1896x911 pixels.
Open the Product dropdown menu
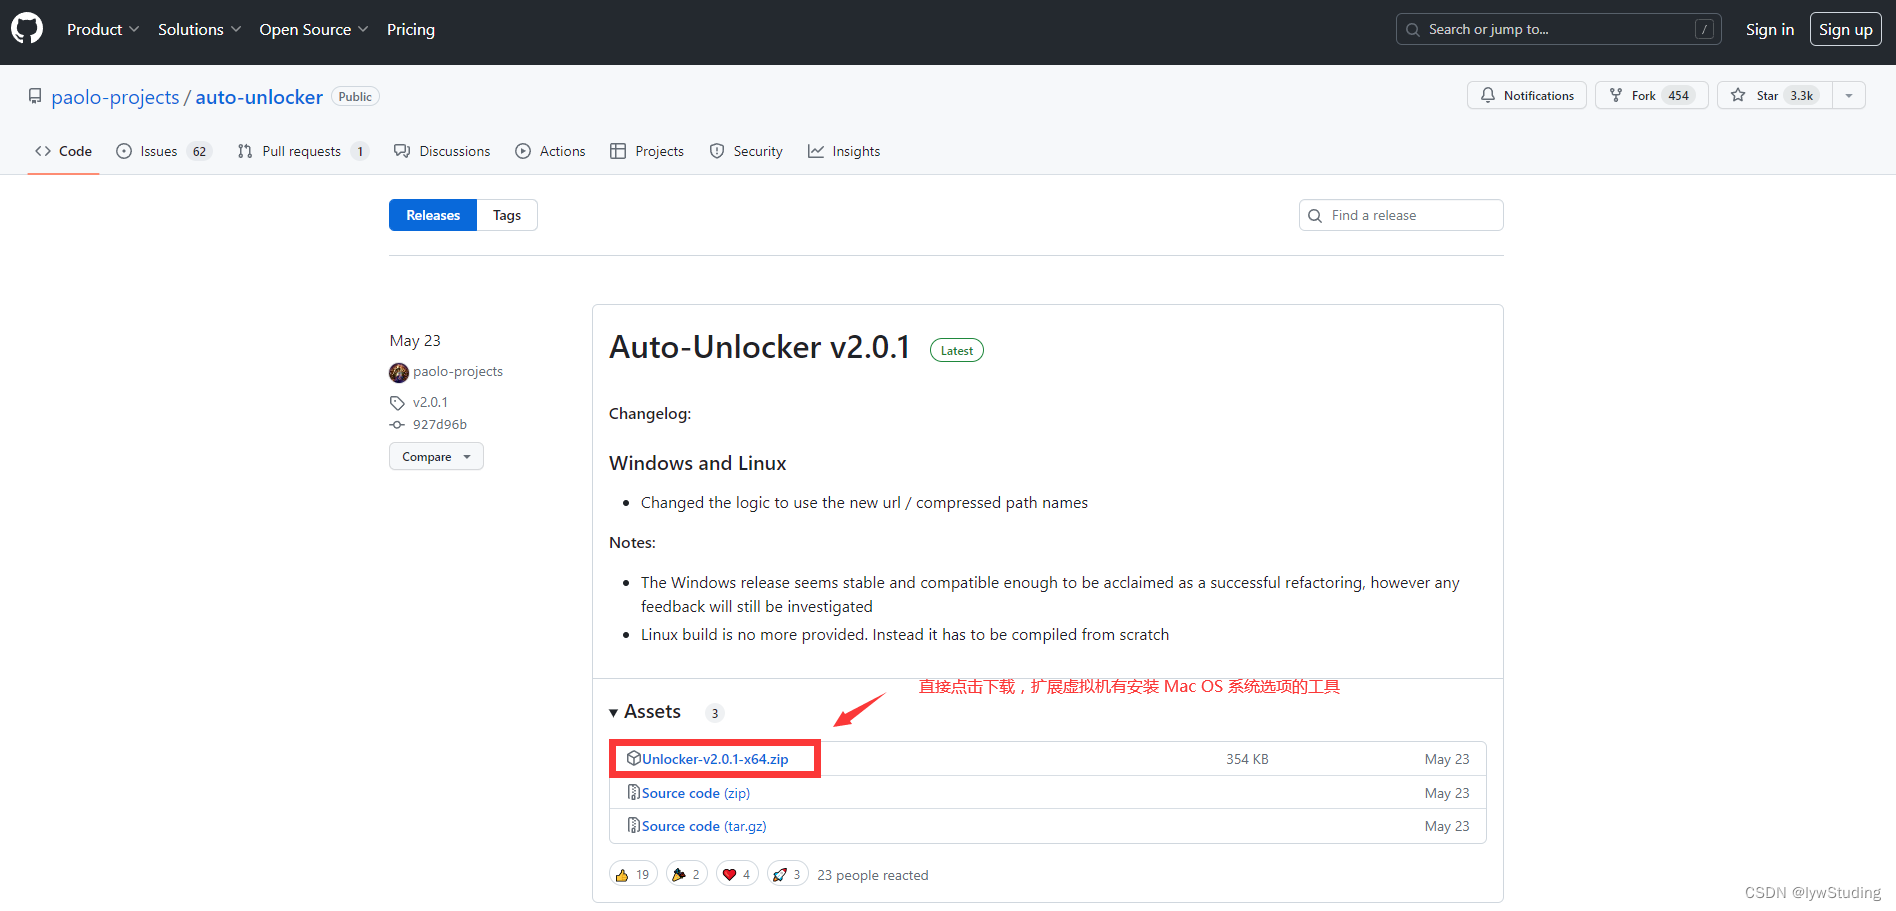tap(103, 29)
